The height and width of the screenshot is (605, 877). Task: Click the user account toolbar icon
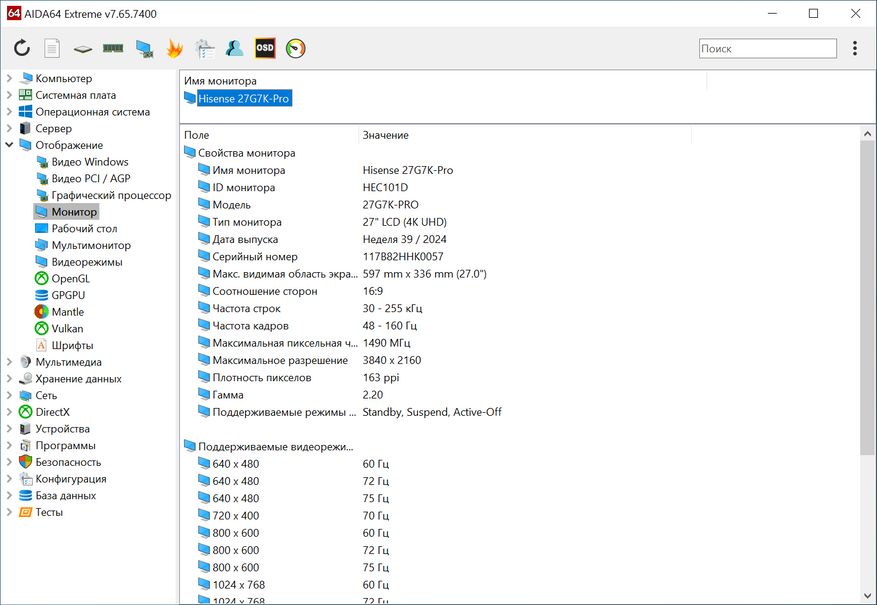(234, 49)
